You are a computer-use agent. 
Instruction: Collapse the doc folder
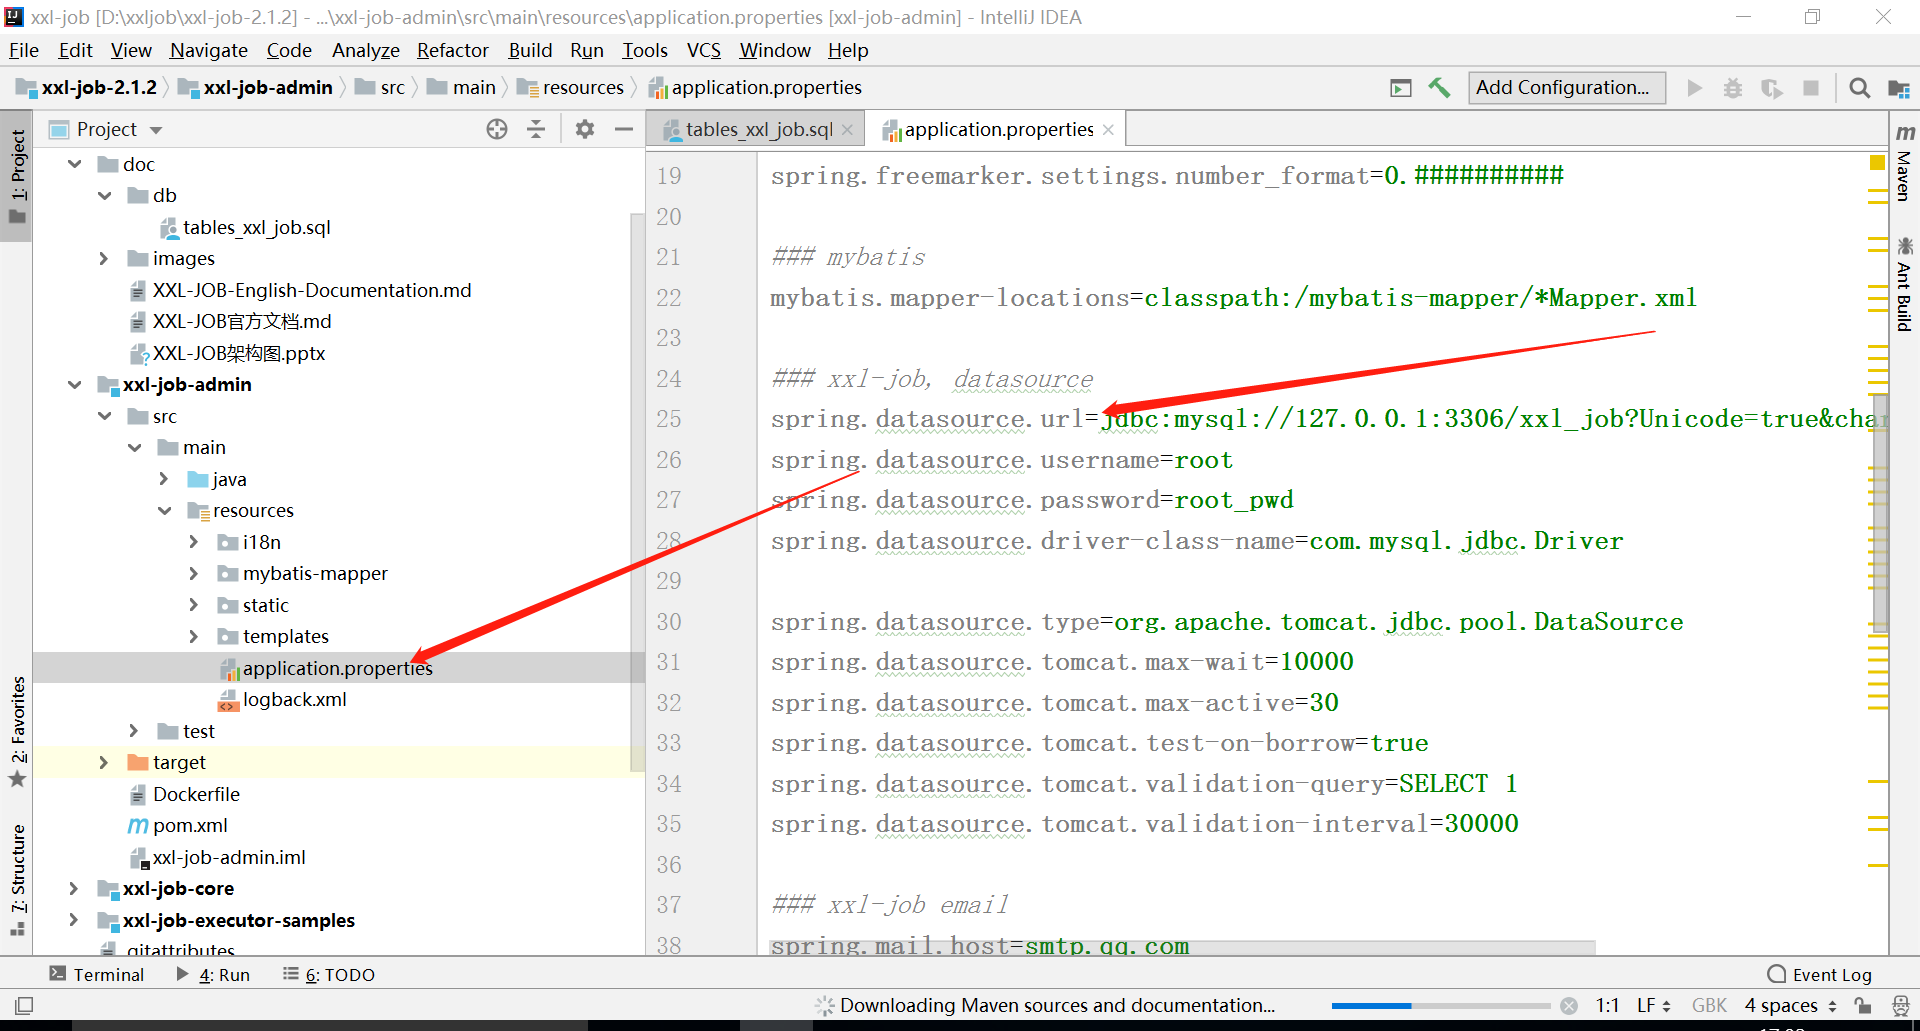[x=75, y=164]
